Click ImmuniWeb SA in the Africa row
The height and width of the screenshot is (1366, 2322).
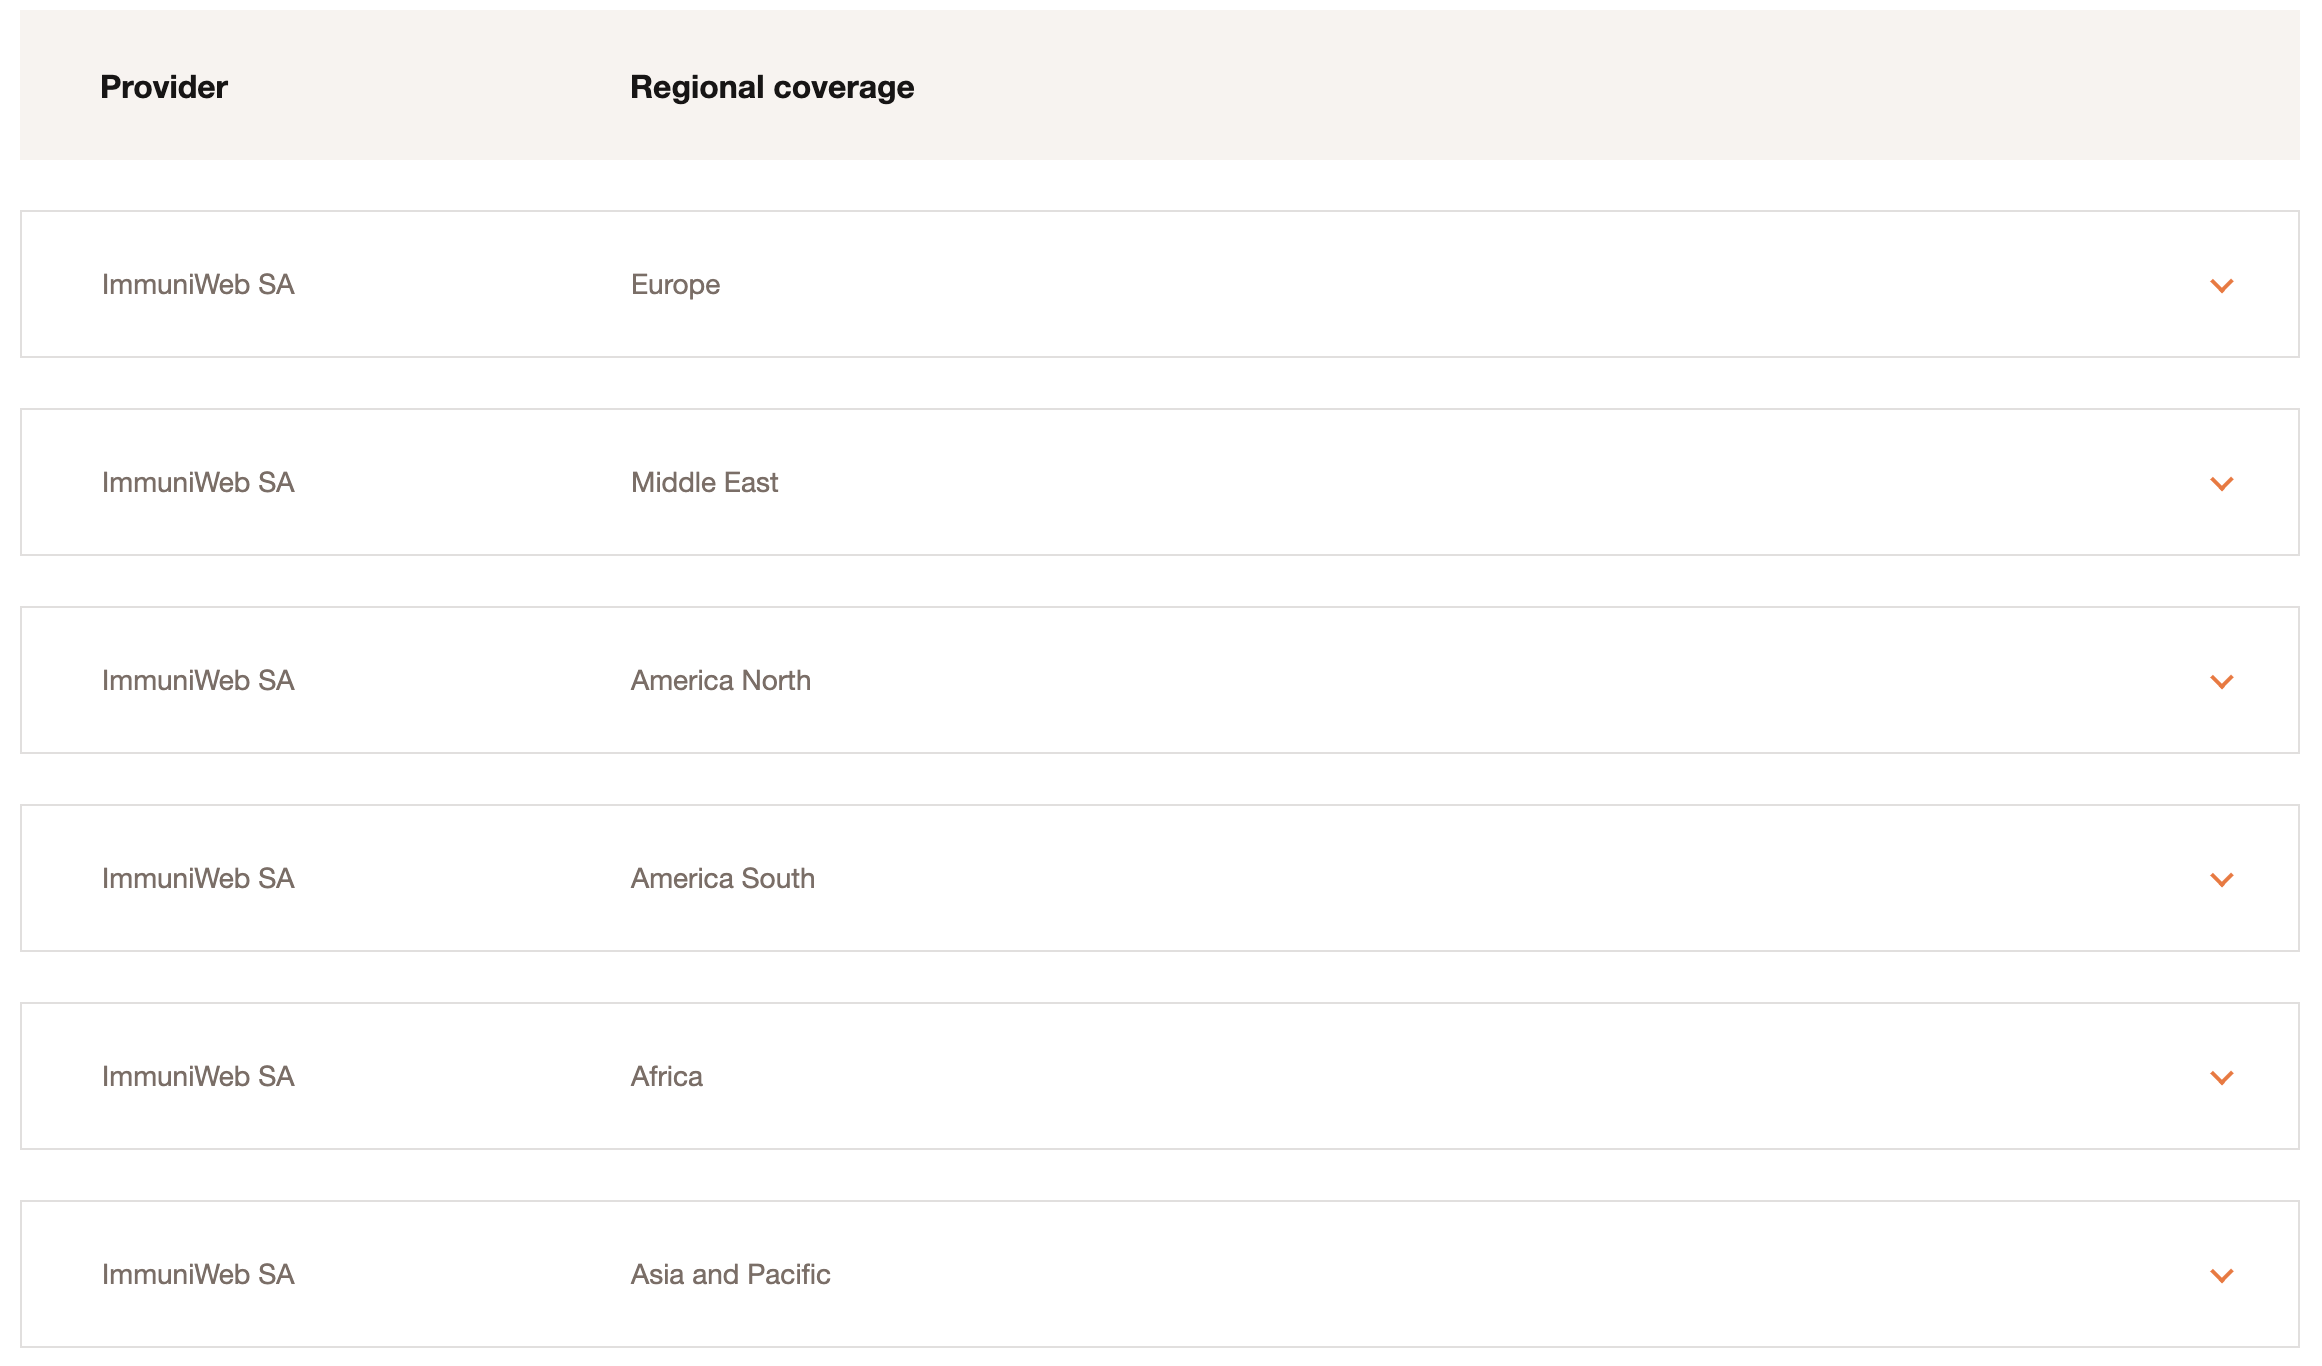198,1076
